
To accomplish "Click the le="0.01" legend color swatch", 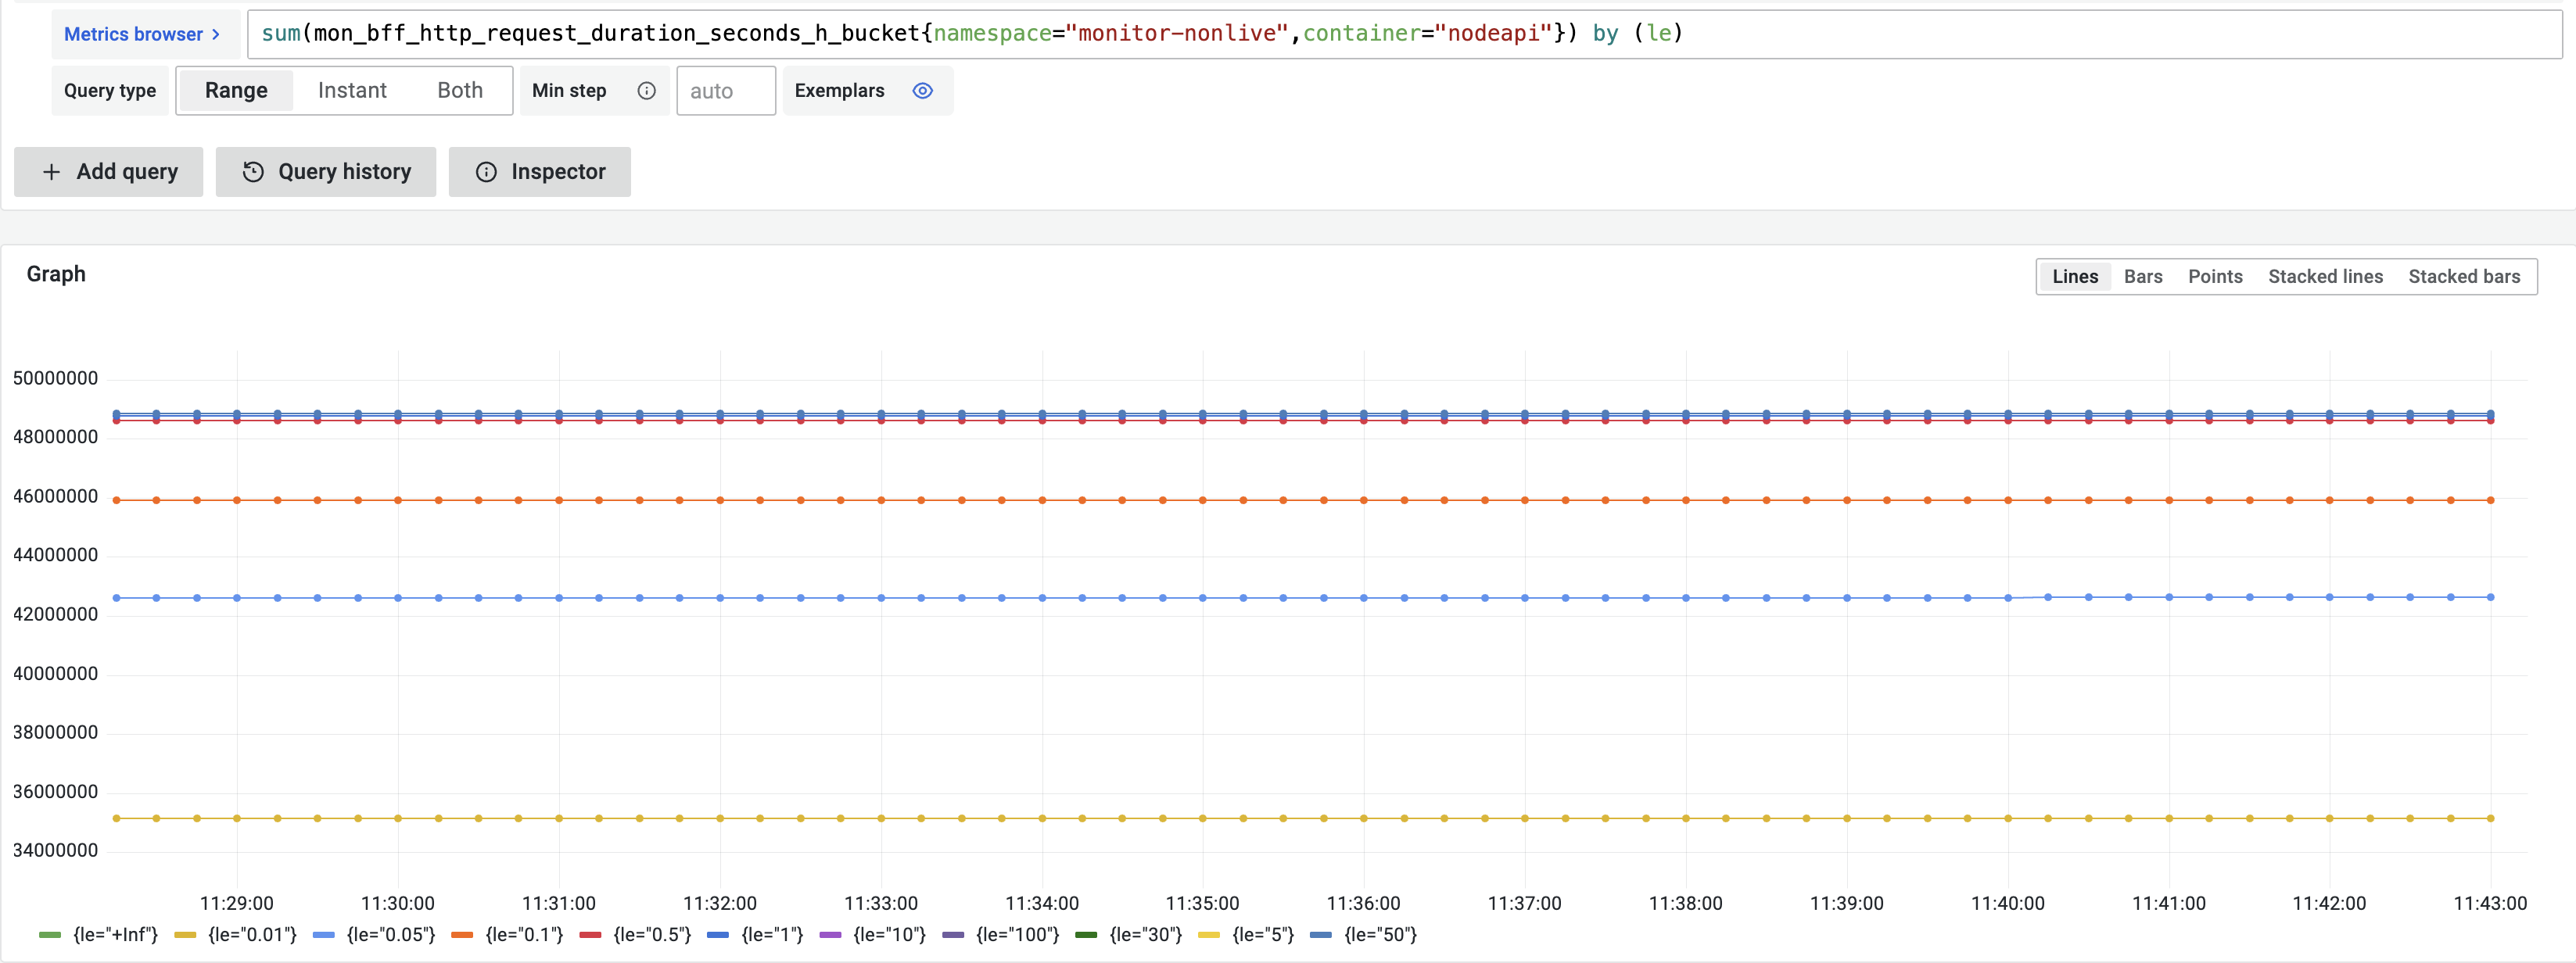I will [x=185, y=935].
